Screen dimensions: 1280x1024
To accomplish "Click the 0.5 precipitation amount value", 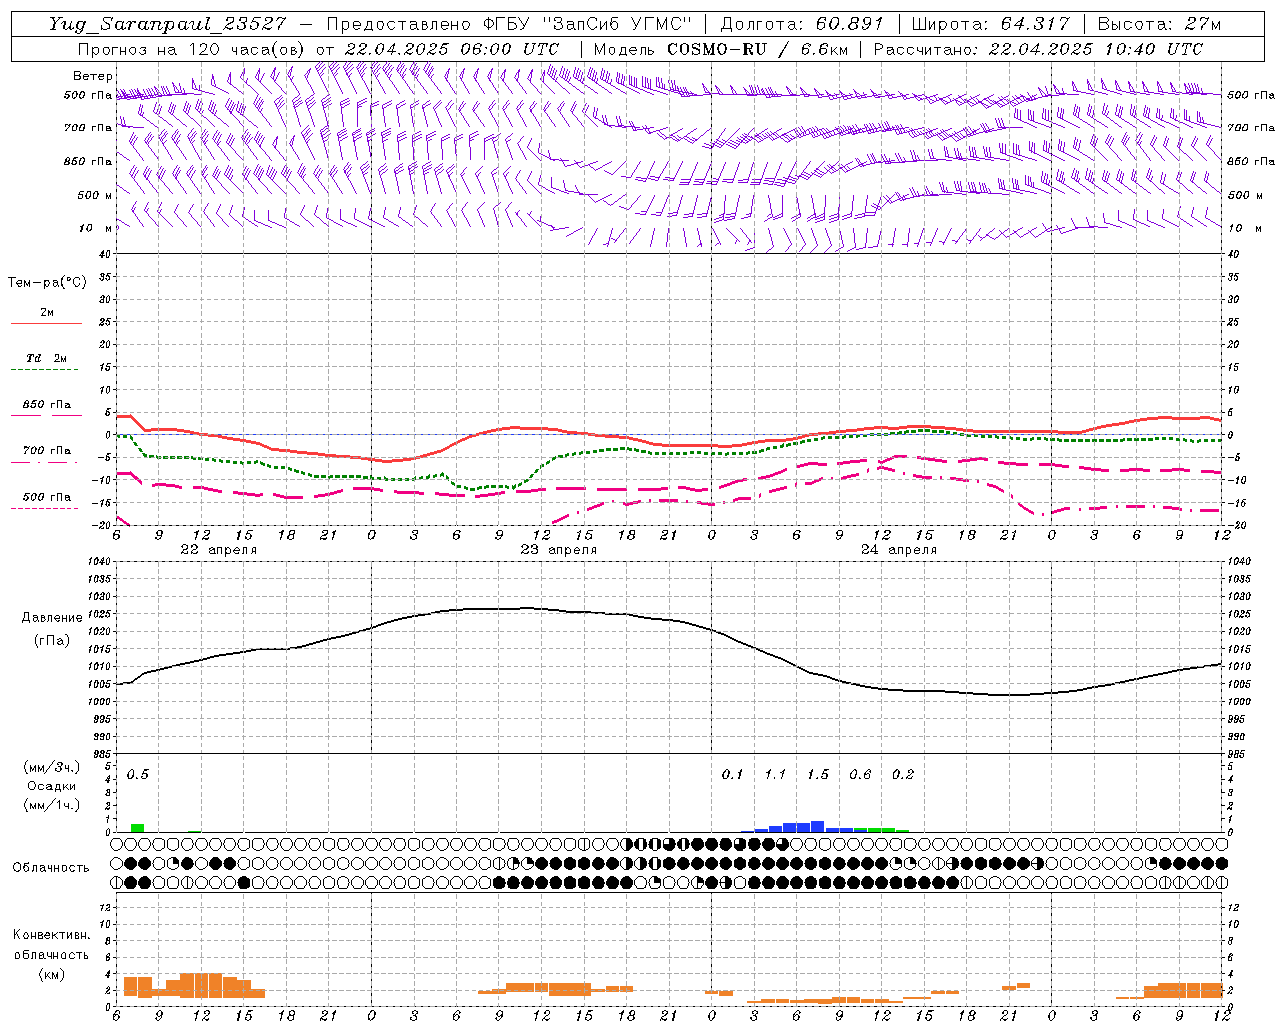I will 137,775.
